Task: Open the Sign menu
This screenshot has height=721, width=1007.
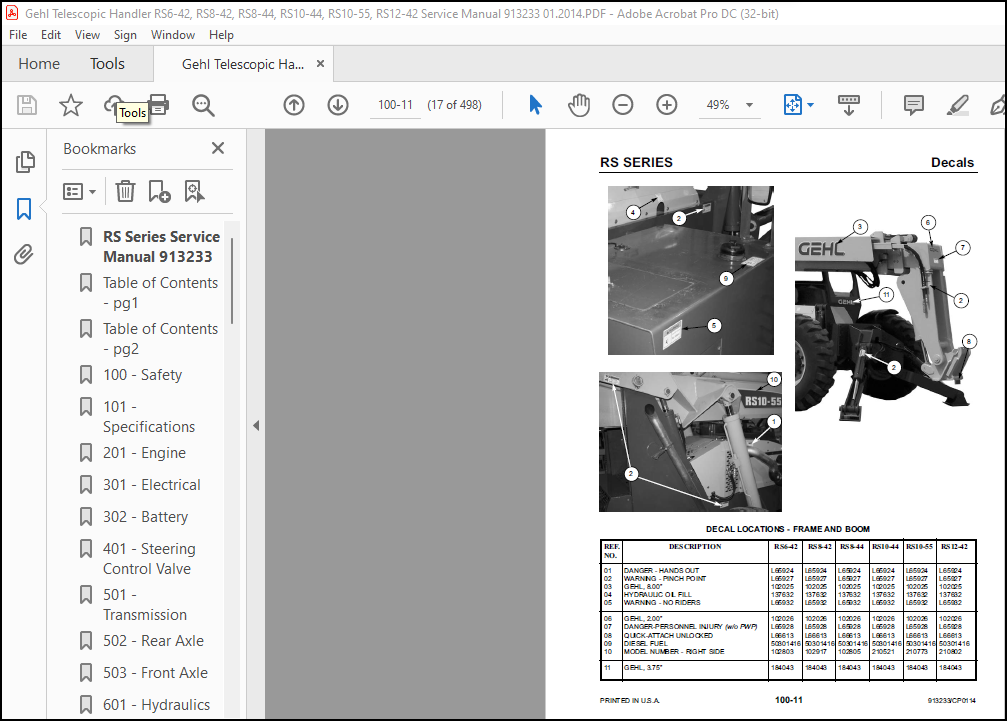Action: (x=125, y=35)
